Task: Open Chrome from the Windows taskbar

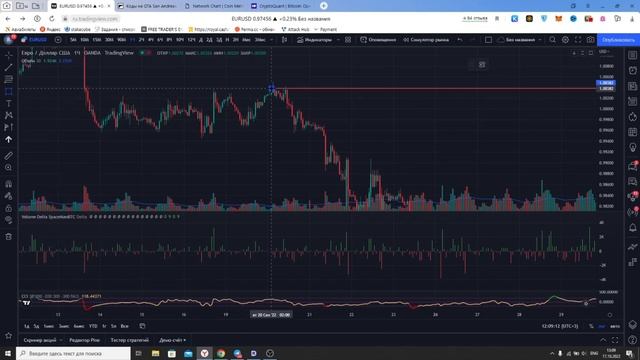Action: (221, 353)
